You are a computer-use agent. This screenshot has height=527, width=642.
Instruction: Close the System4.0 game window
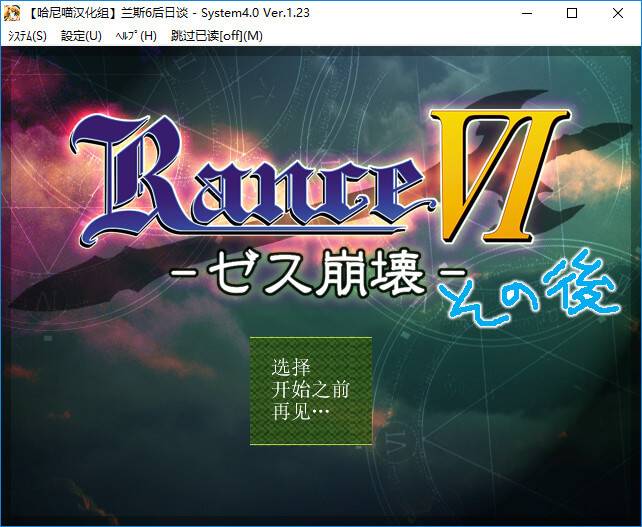(618, 14)
